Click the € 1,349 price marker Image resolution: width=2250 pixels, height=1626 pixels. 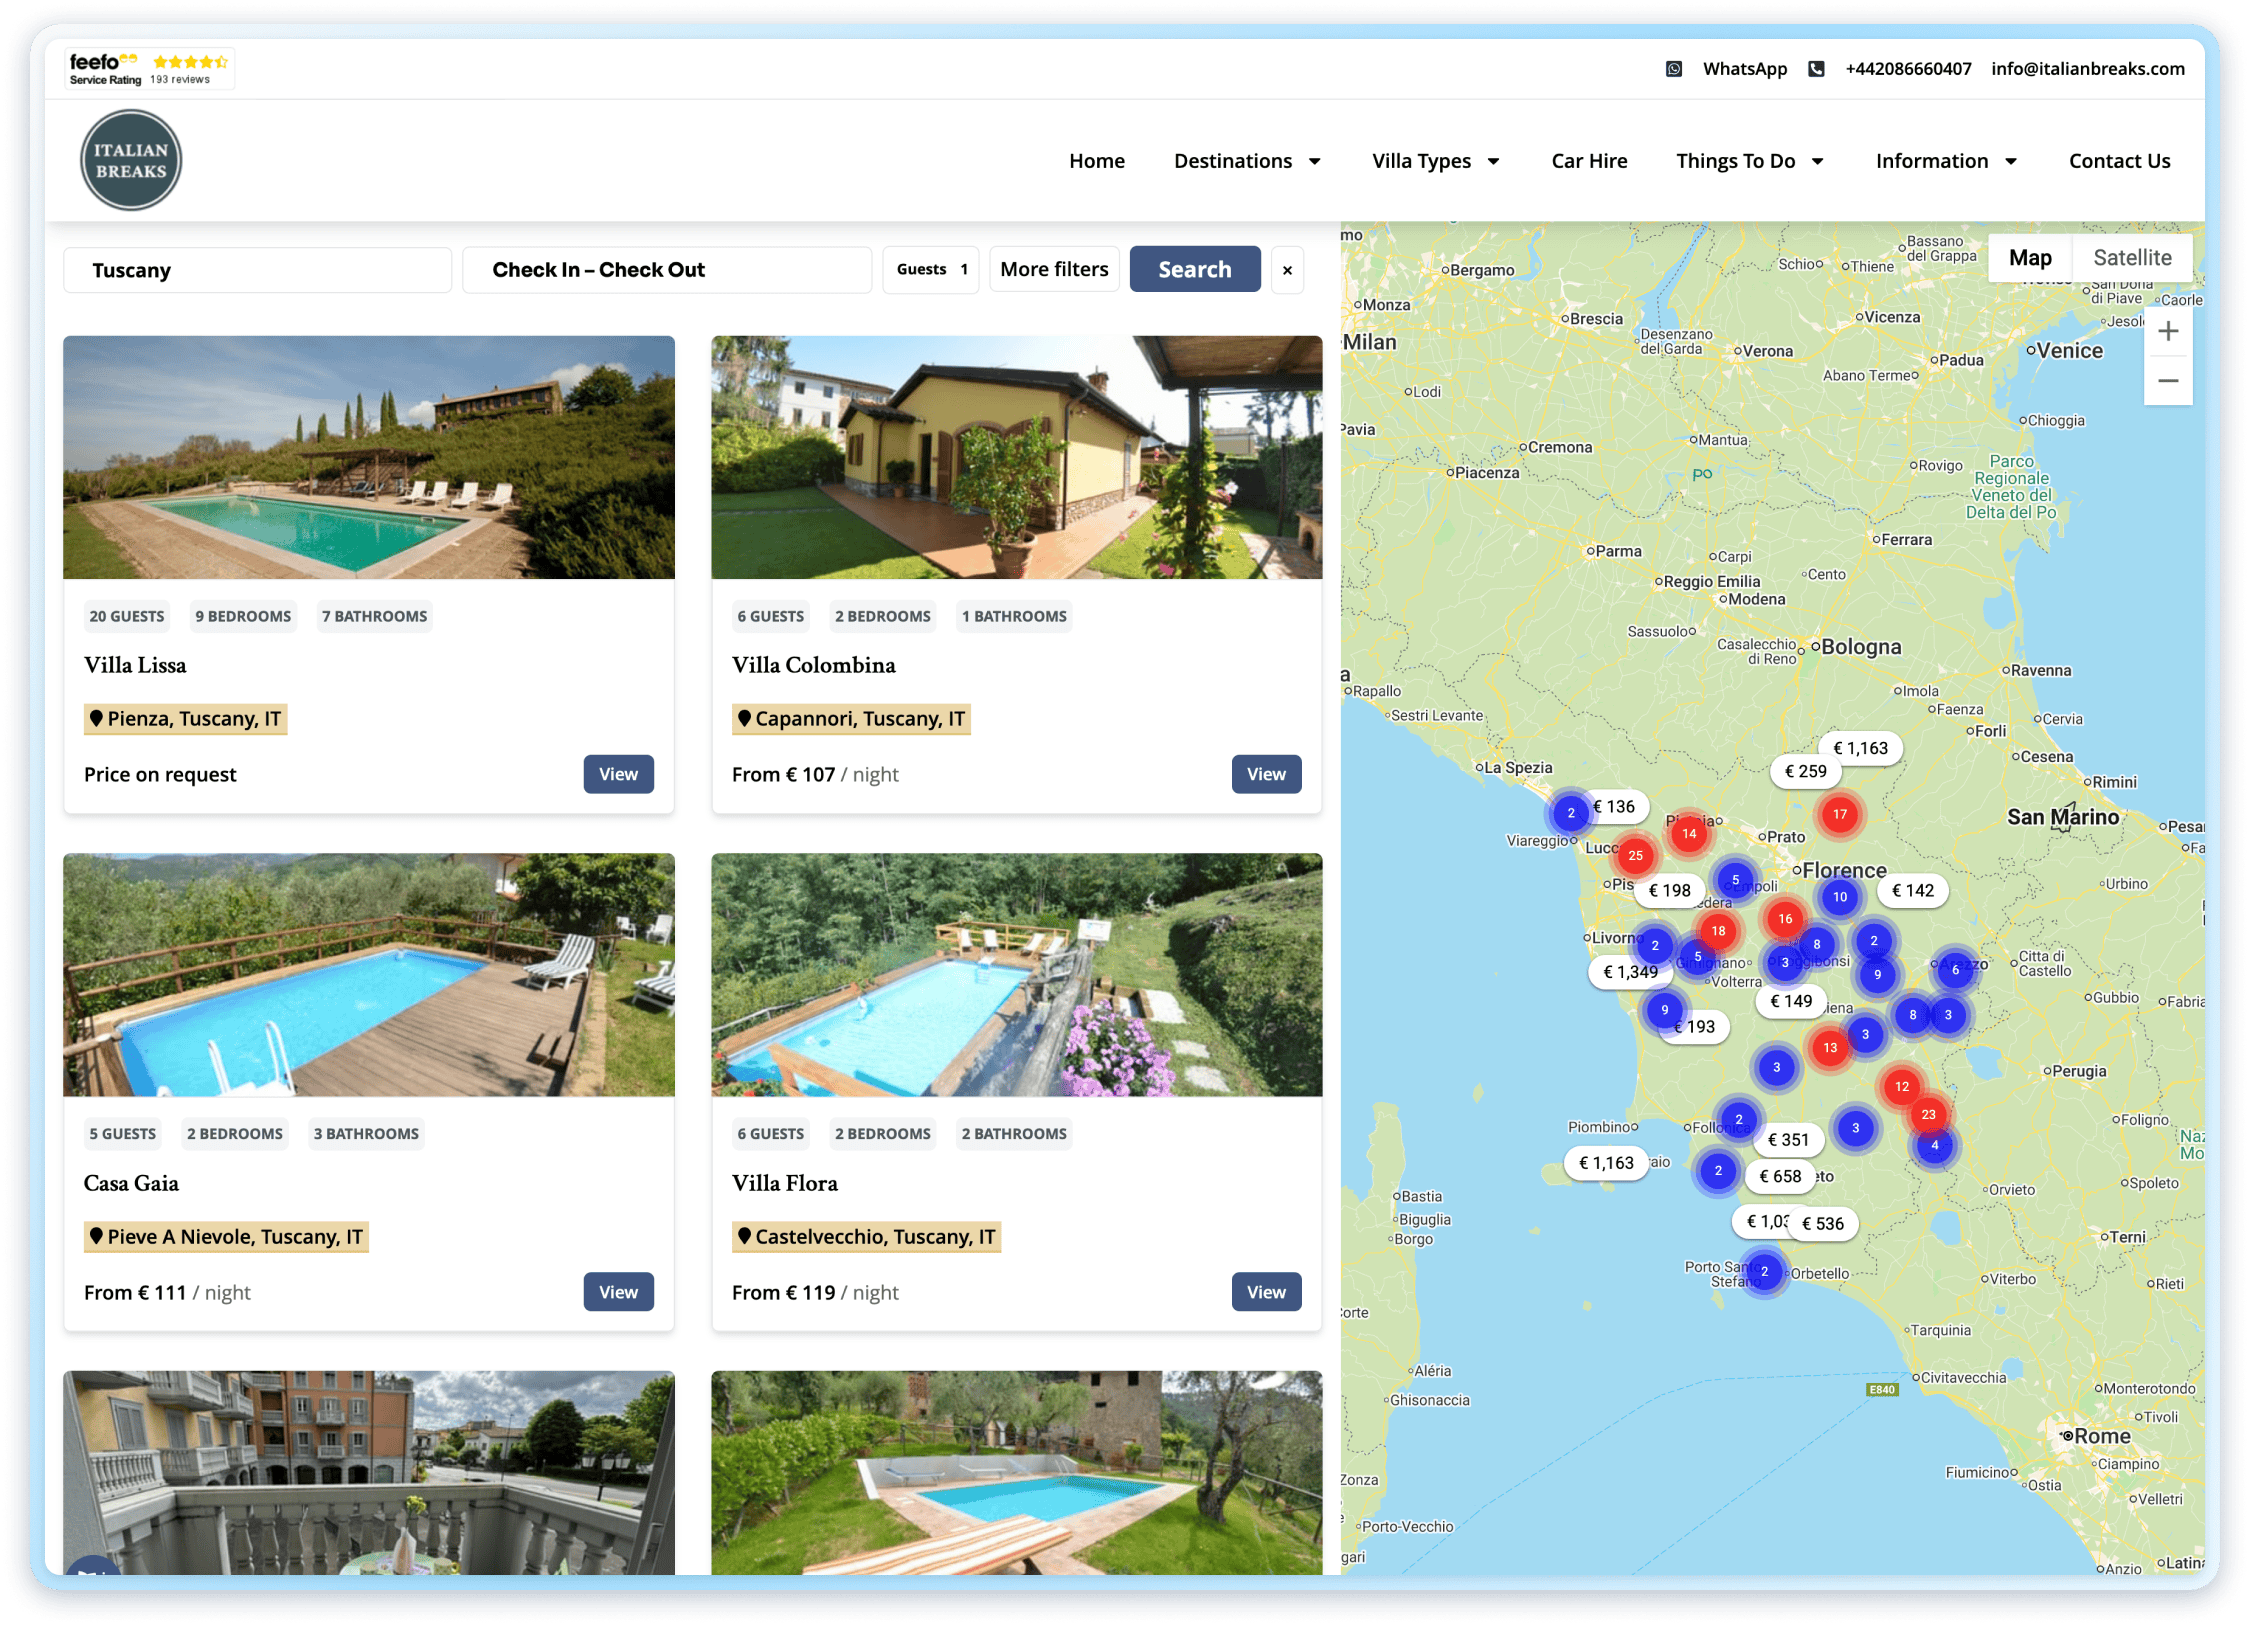[1630, 971]
